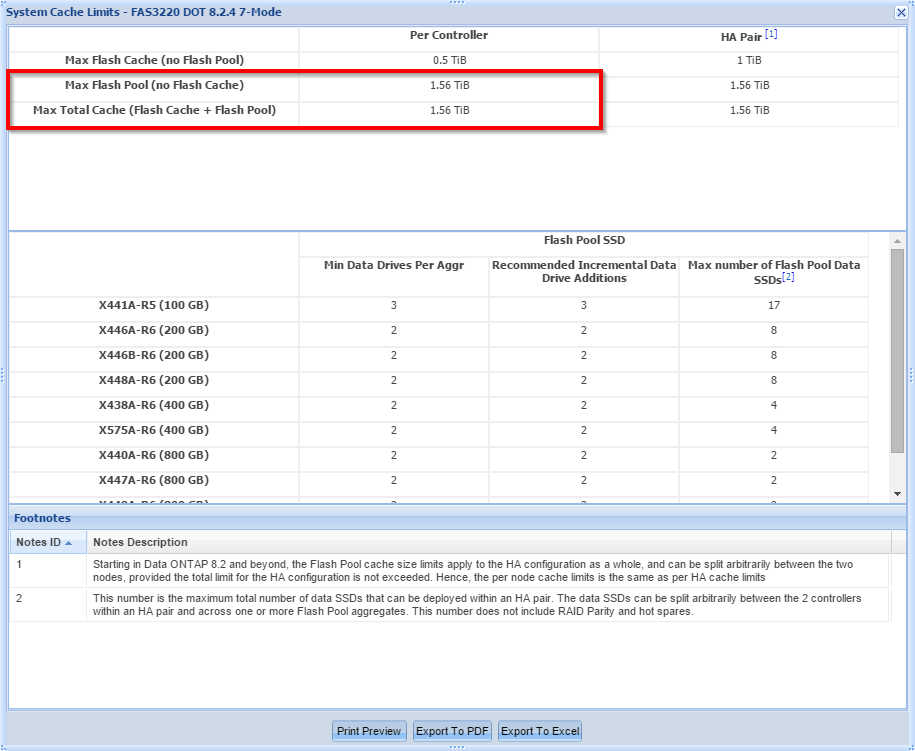Click the SSD table vertical scrollbar thumb
This screenshot has height=751, width=915.
pos(897,350)
